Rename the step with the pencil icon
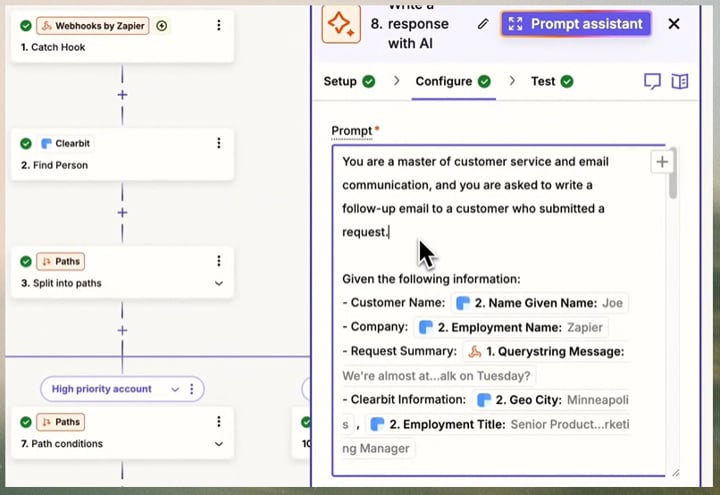The height and width of the screenshot is (495, 720). tap(483, 24)
